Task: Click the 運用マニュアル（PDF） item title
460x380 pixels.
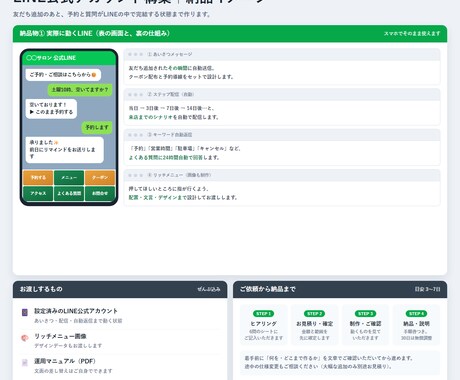Action: 65,361
